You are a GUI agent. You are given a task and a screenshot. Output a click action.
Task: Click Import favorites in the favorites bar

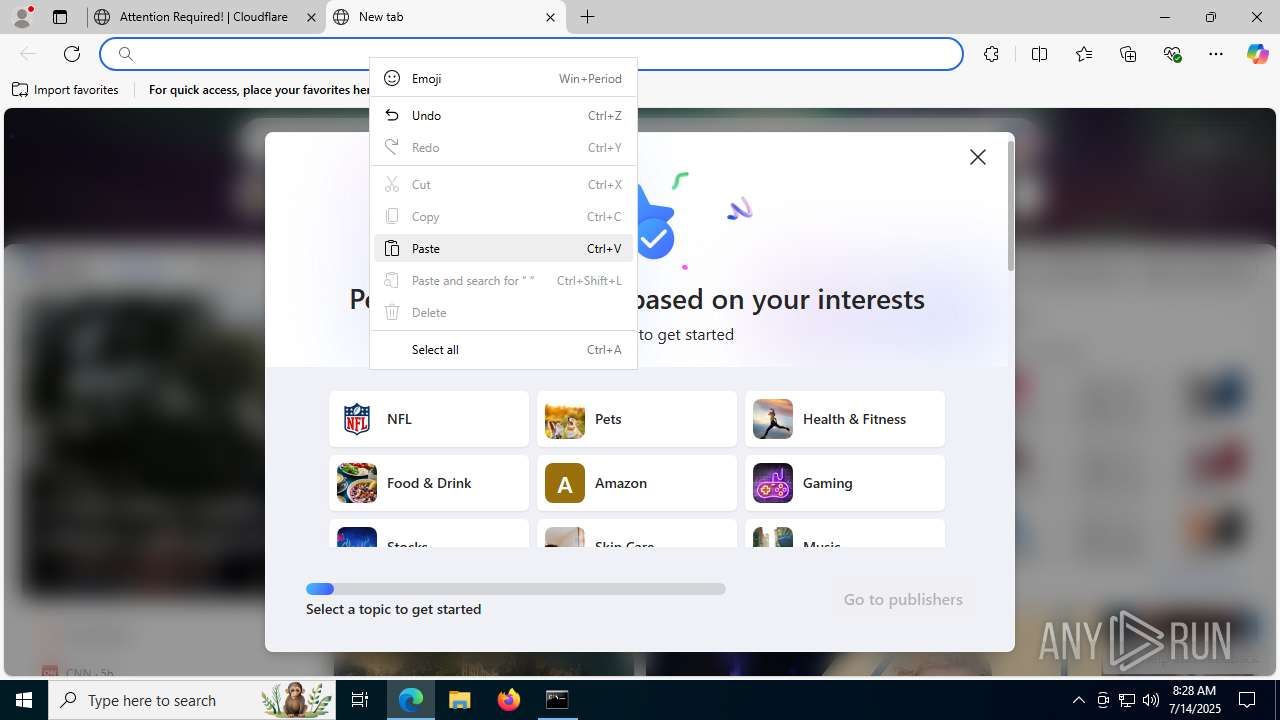(x=66, y=90)
